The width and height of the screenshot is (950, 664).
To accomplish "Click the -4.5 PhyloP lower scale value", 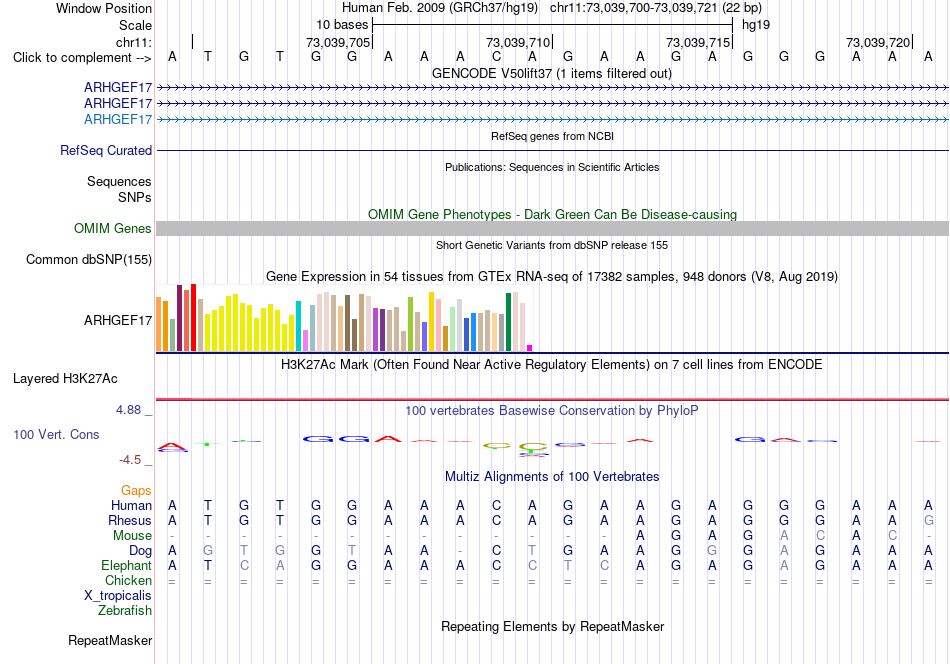I will (x=130, y=460).
